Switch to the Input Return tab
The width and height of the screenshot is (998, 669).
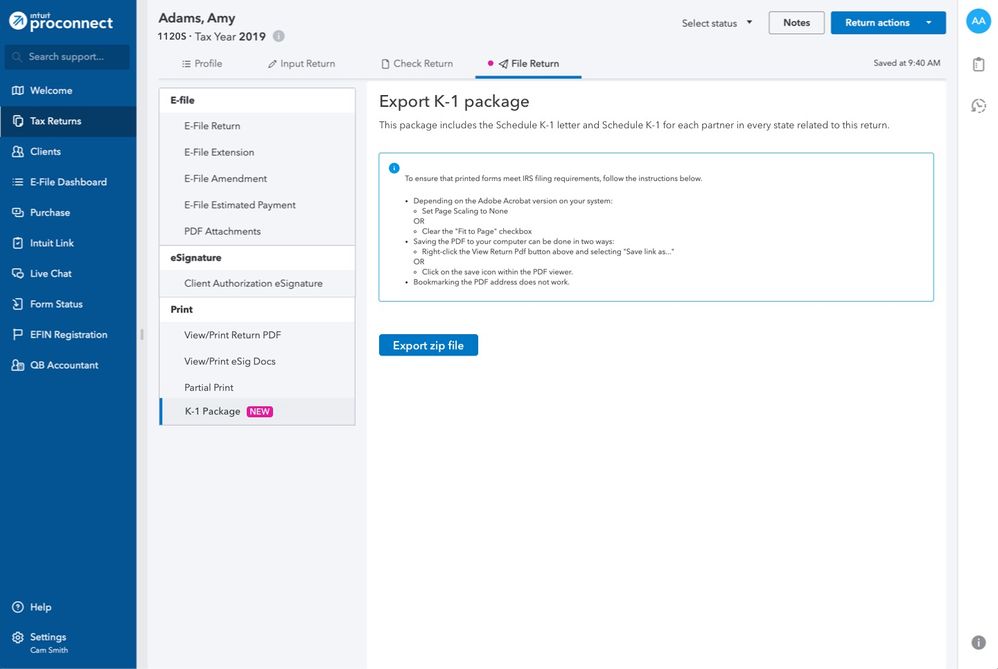(301, 64)
